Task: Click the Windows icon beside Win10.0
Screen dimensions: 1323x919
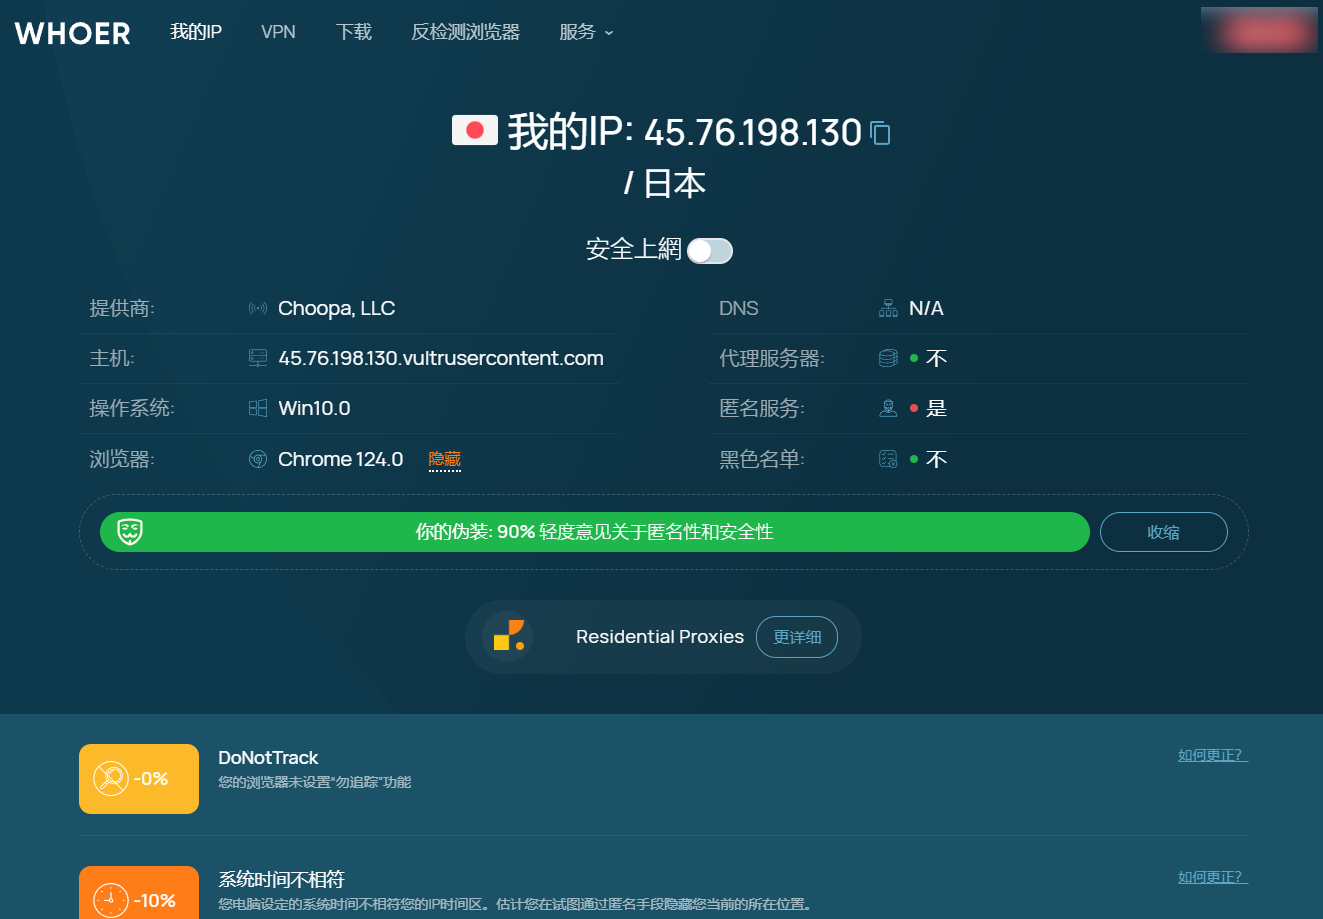Action: (258, 408)
